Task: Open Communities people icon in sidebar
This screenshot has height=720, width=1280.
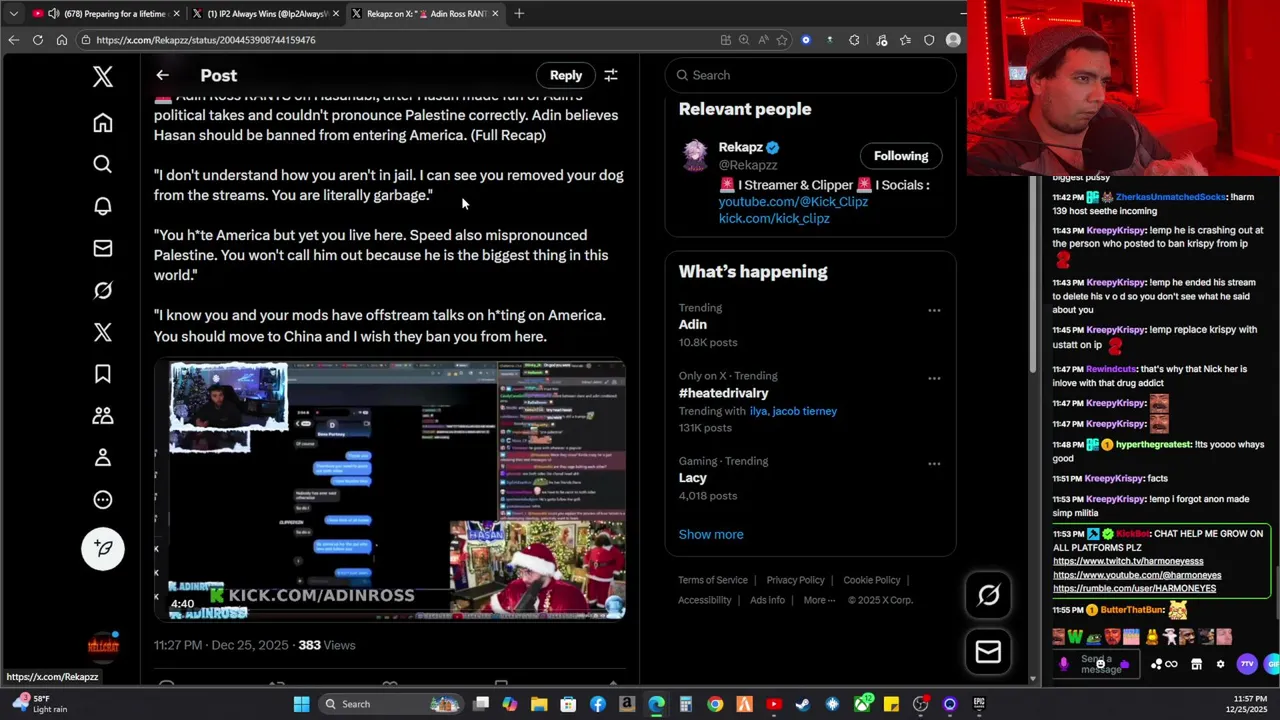Action: point(103,416)
